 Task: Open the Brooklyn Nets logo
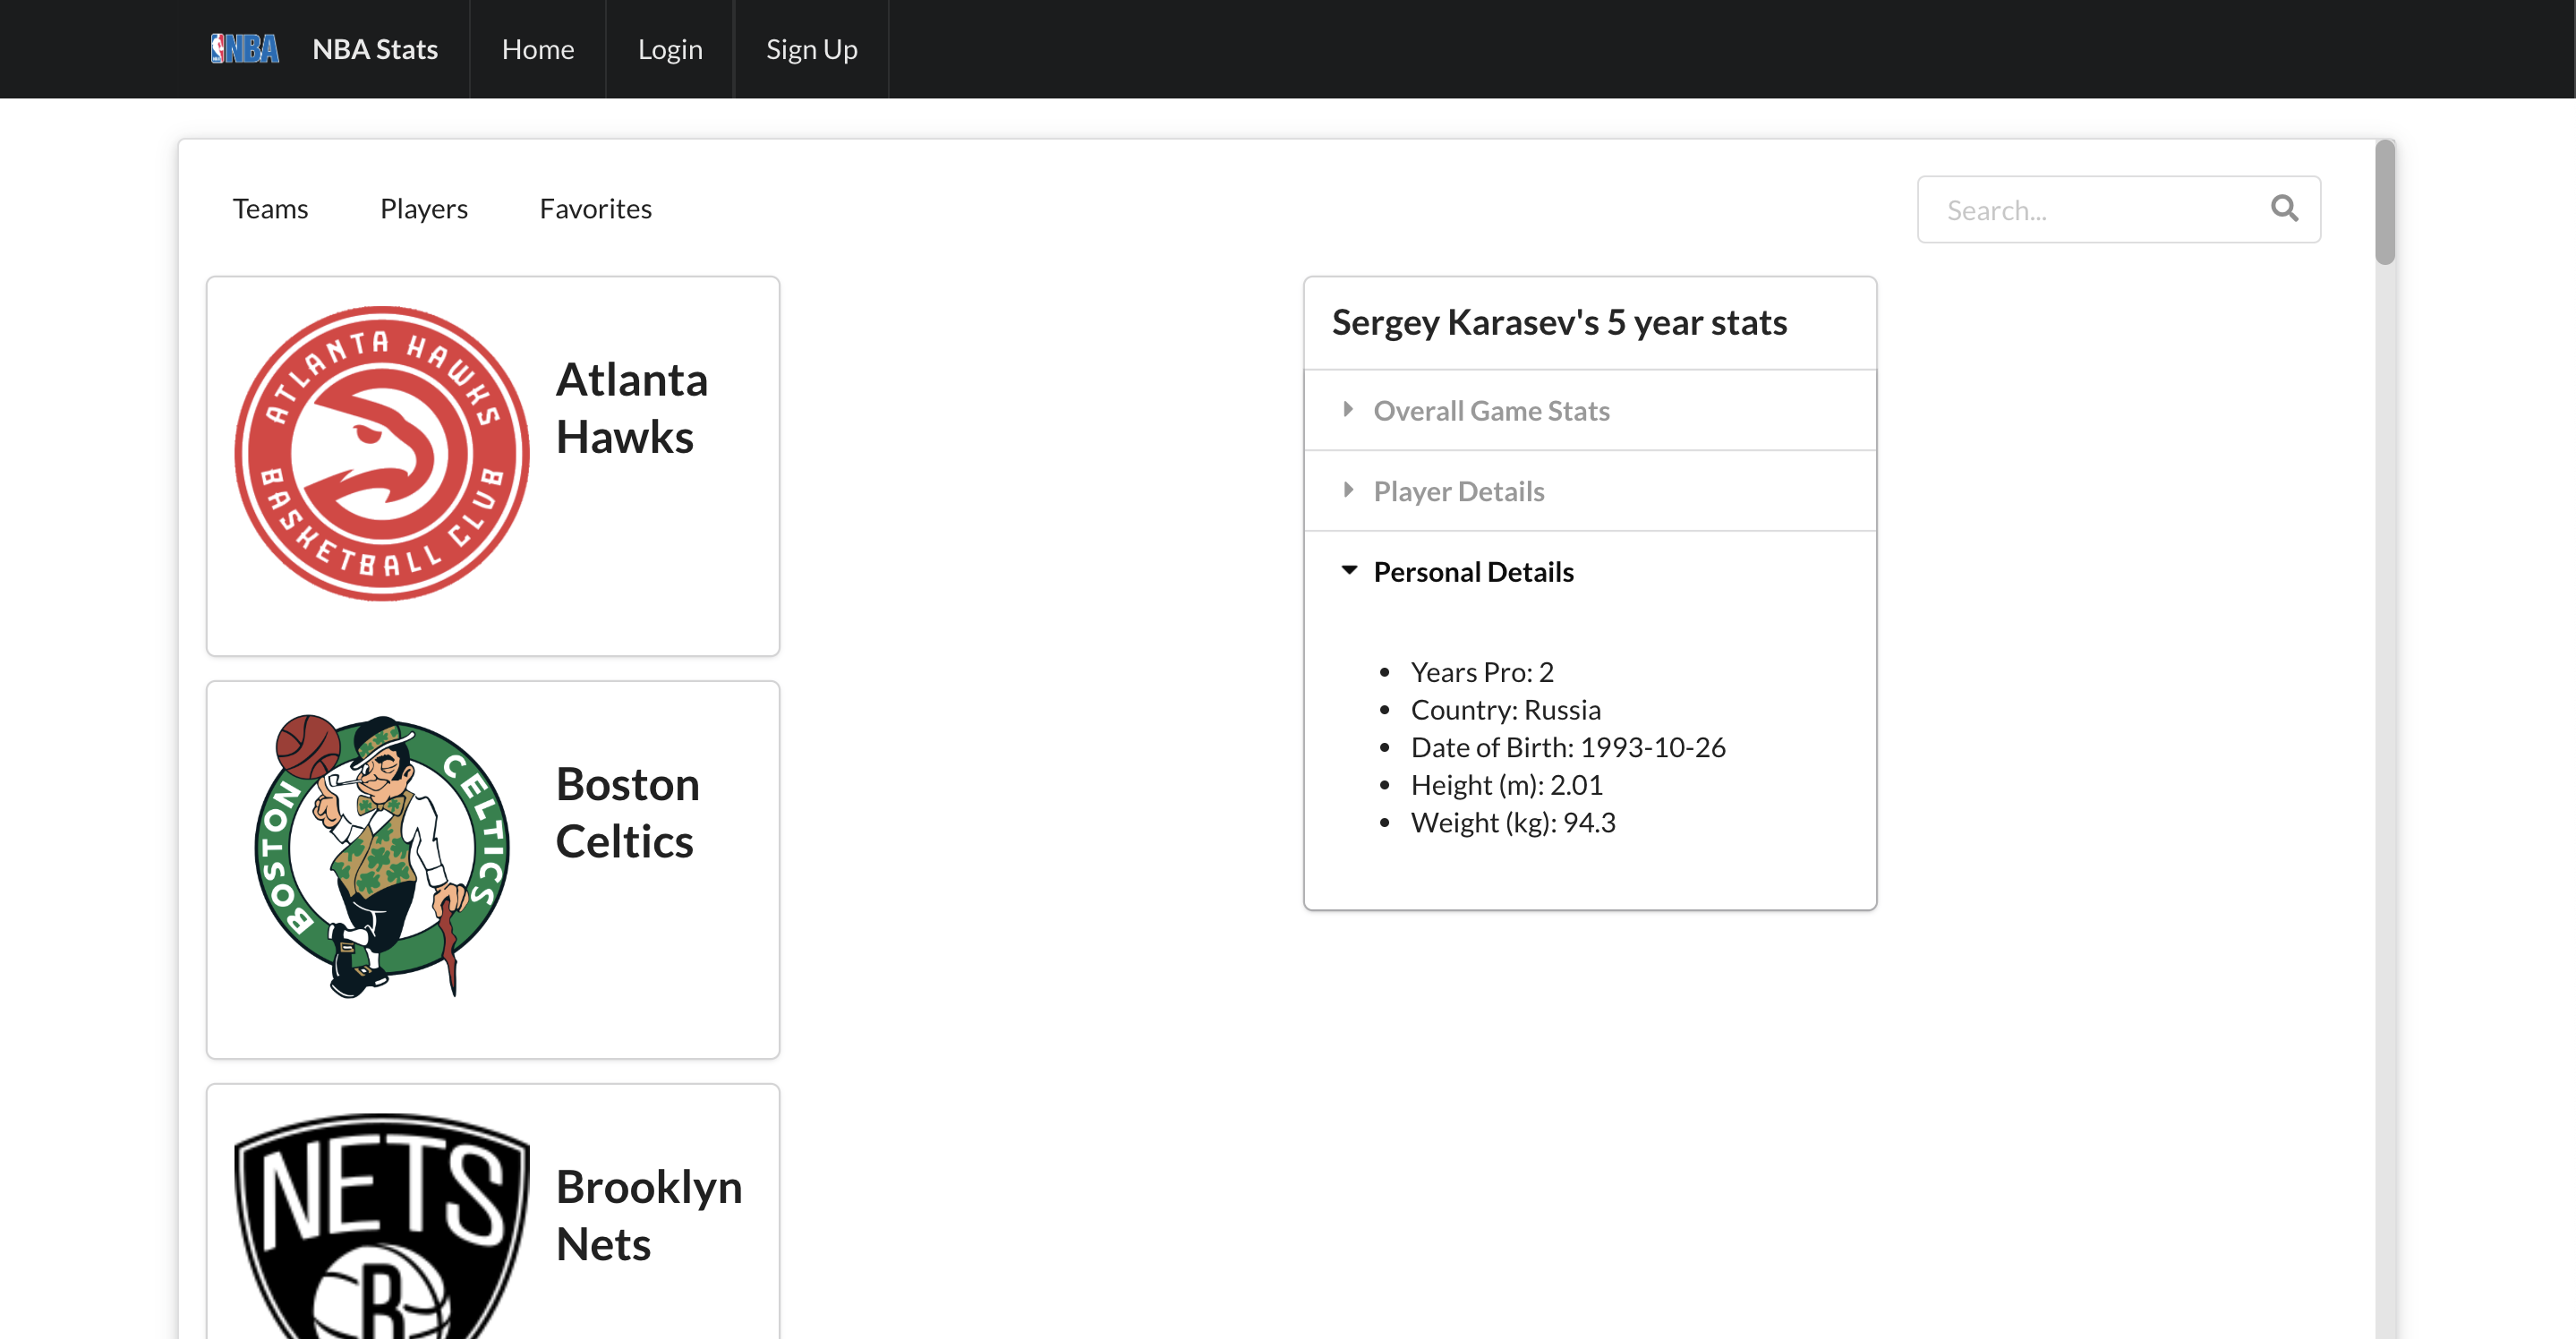point(382,1226)
